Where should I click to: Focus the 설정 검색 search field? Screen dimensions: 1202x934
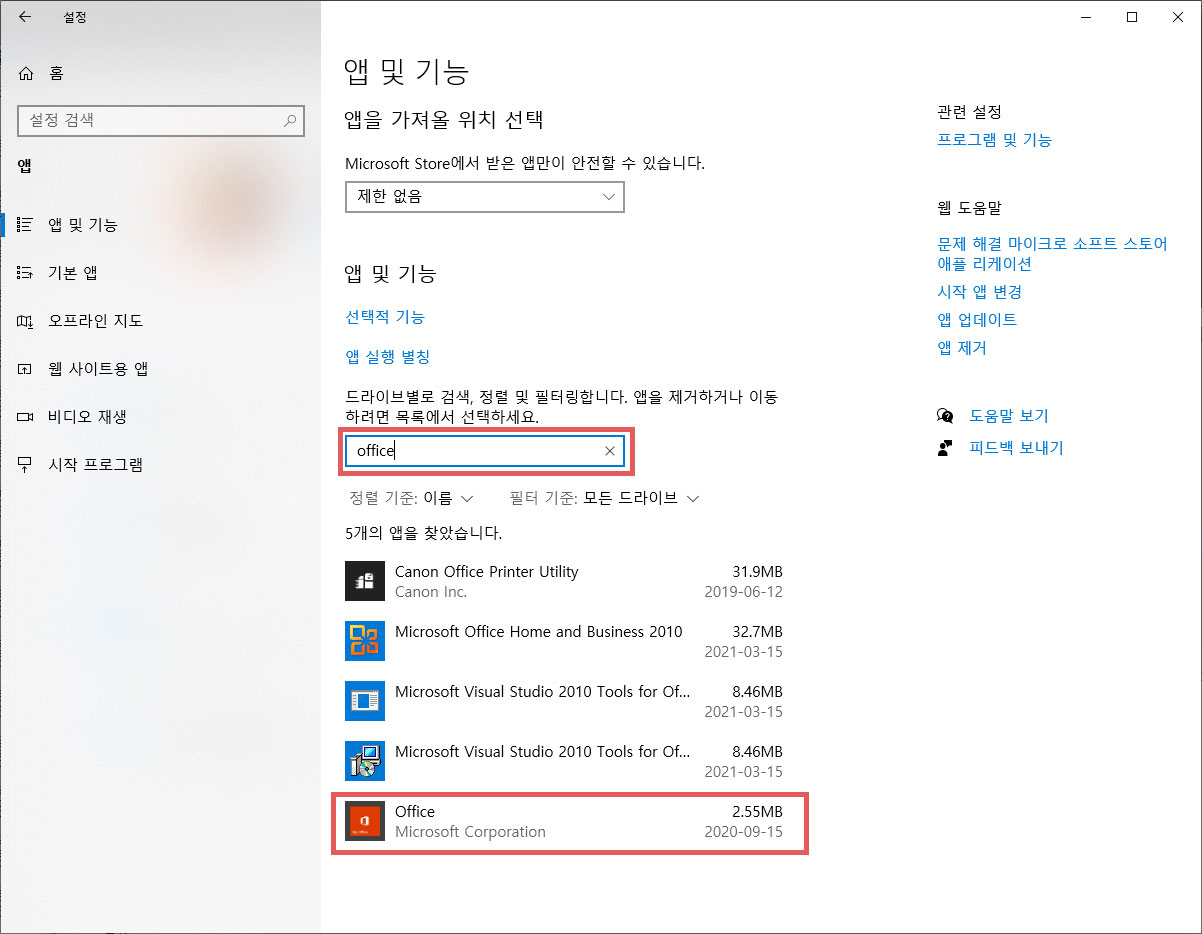pyautogui.click(x=160, y=120)
